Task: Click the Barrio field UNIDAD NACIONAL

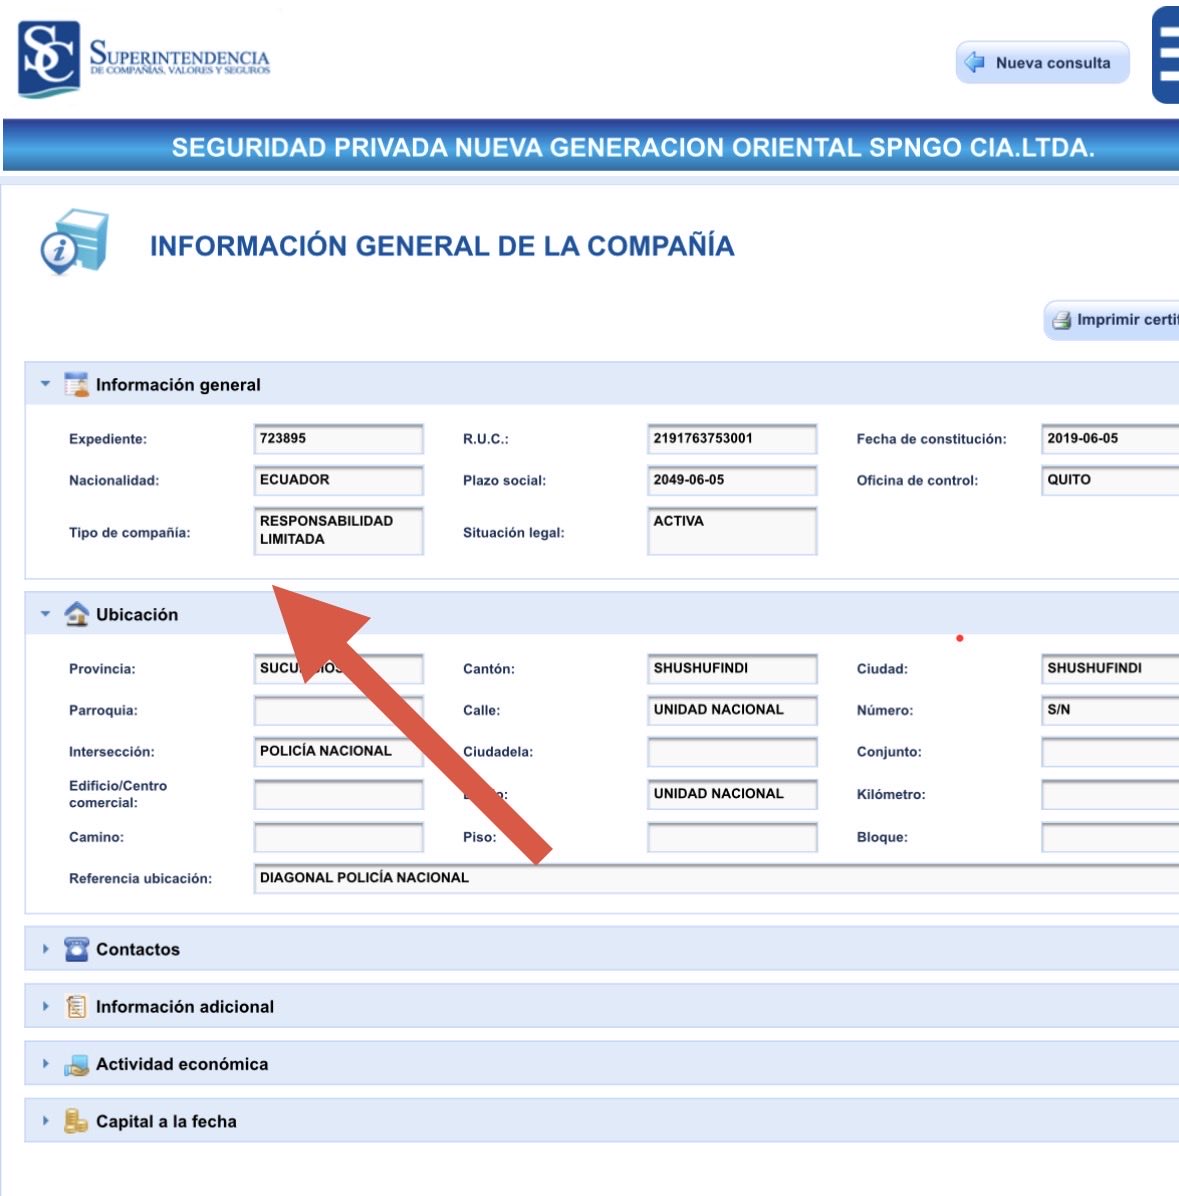Action: tap(732, 794)
